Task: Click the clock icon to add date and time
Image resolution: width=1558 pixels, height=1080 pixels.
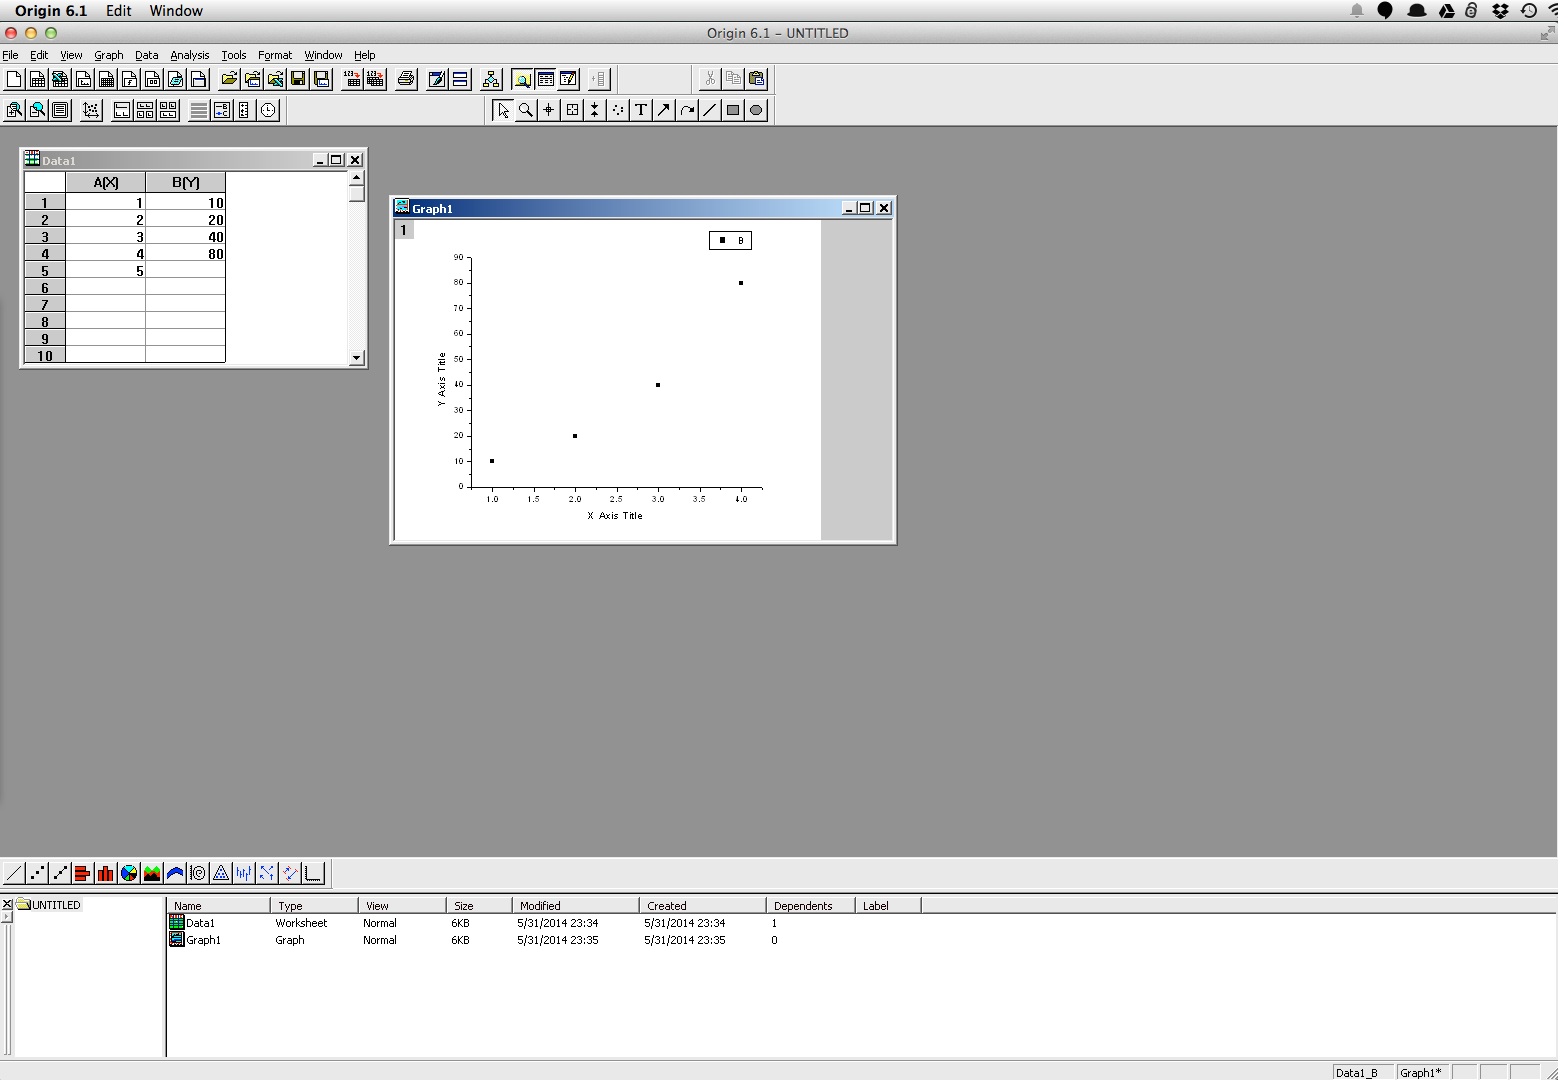Action: click(268, 110)
